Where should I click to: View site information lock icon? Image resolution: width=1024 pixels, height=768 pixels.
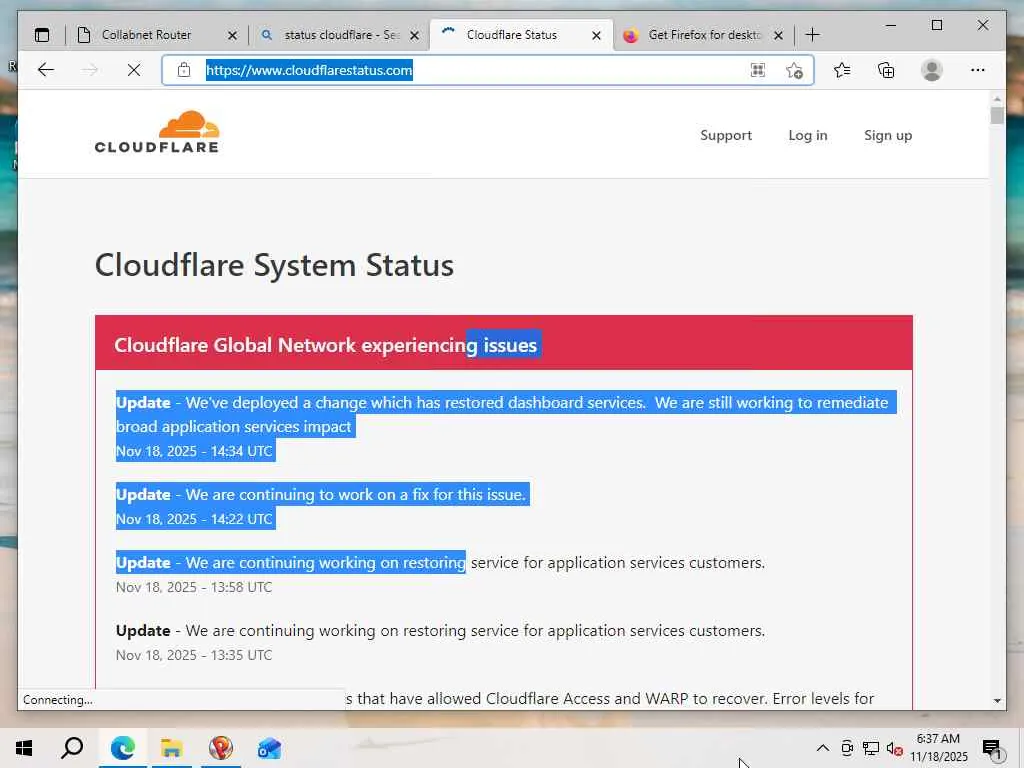click(x=184, y=70)
